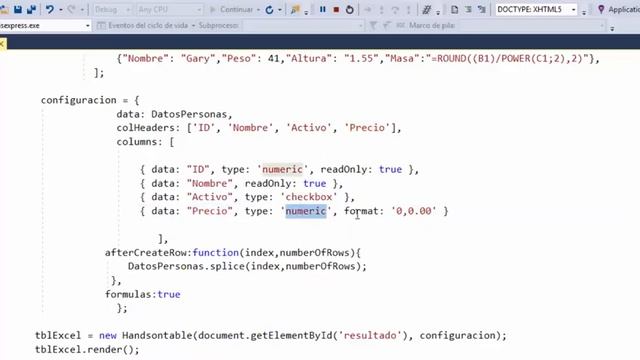Click the Save All icon
Image resolution: width=640 pixels, height=360 pixels.
click(31, 9)
